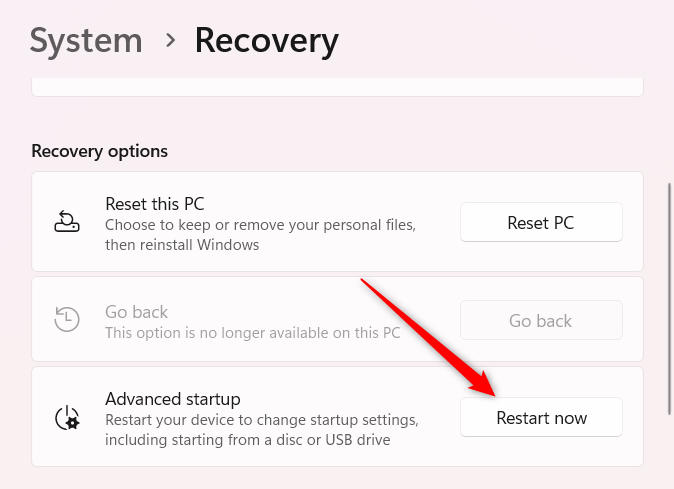Image resolution: width=674 pixels, height=489 pixels.
Task: Click the Reset this PC icon
Action: [x=67, y=222]
